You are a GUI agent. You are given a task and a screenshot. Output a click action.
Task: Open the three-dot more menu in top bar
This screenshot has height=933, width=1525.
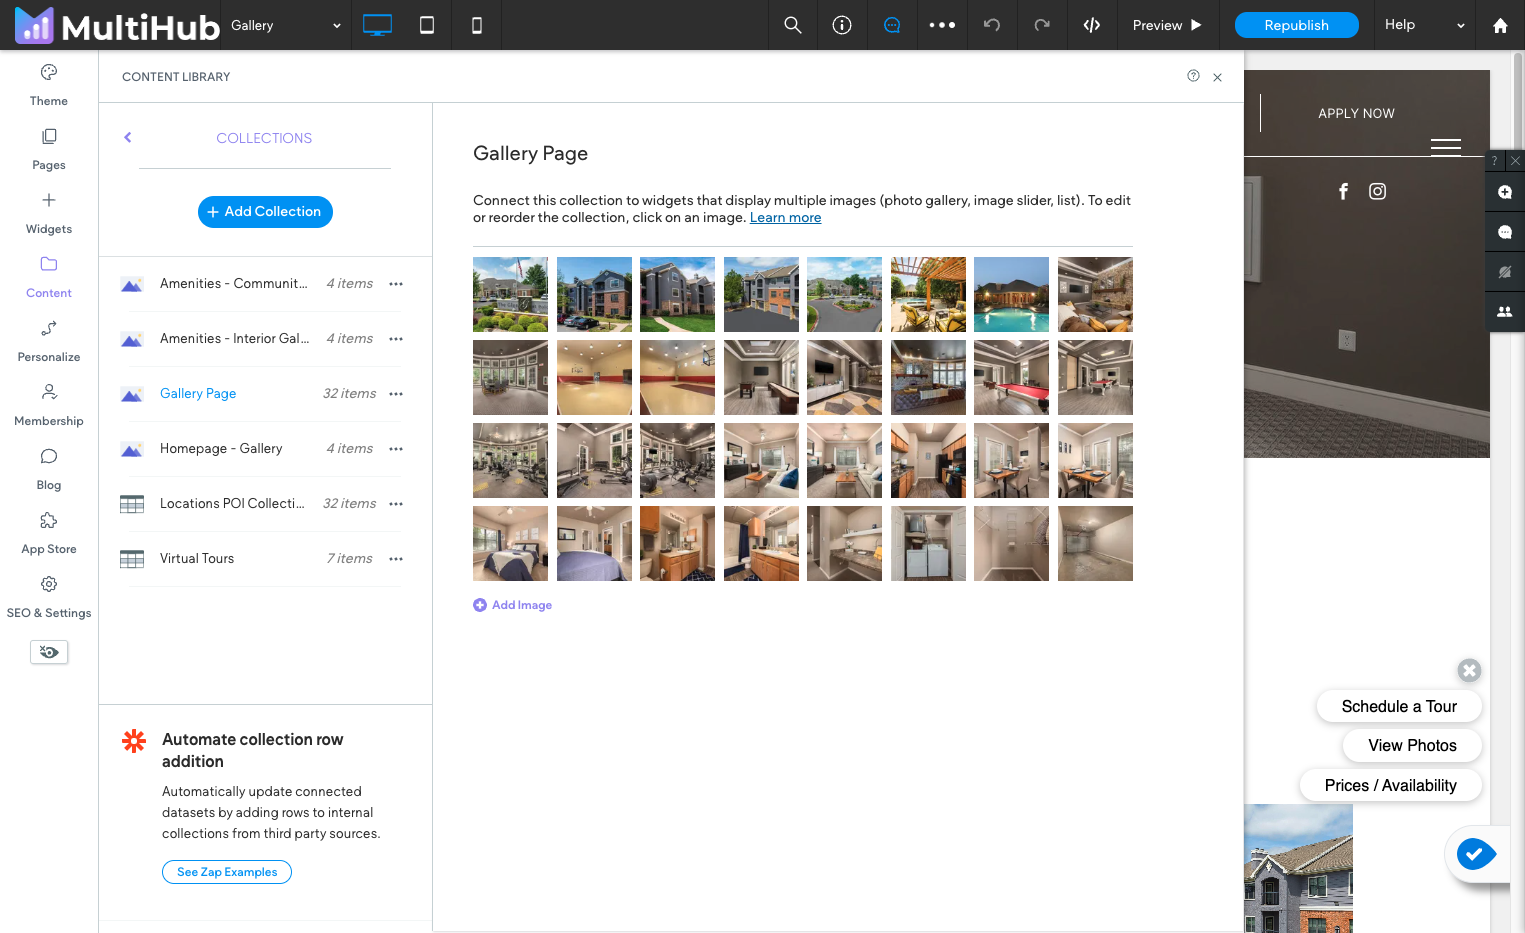(942, 25)
